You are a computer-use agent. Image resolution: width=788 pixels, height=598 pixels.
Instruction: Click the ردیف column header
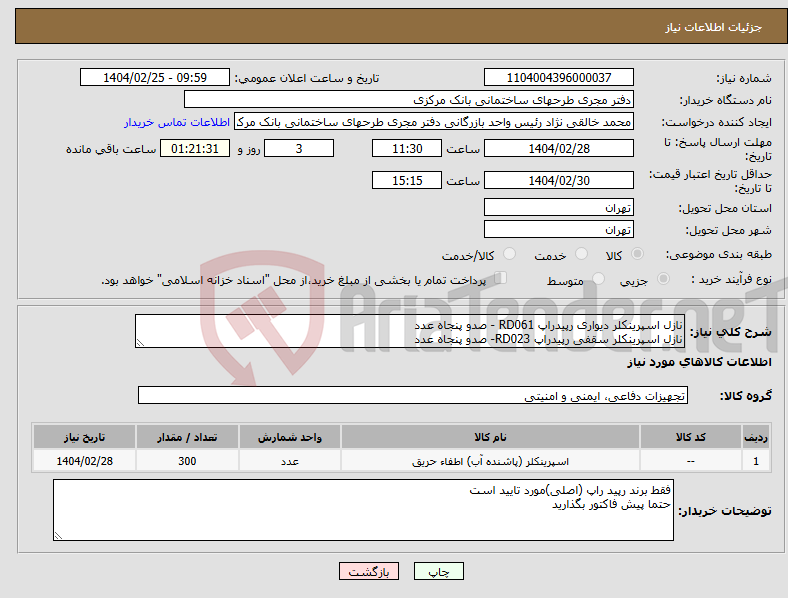point(756,437)
